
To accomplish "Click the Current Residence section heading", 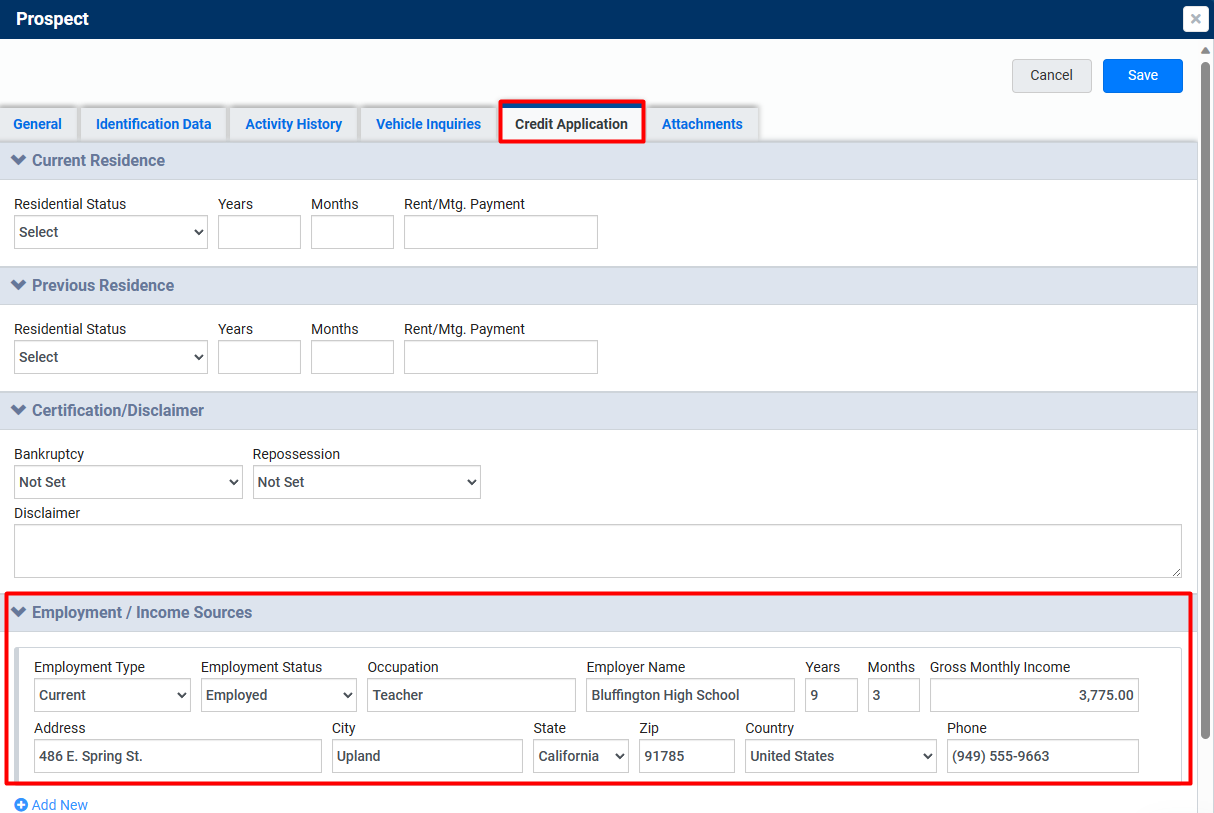I will coord(98,160).
